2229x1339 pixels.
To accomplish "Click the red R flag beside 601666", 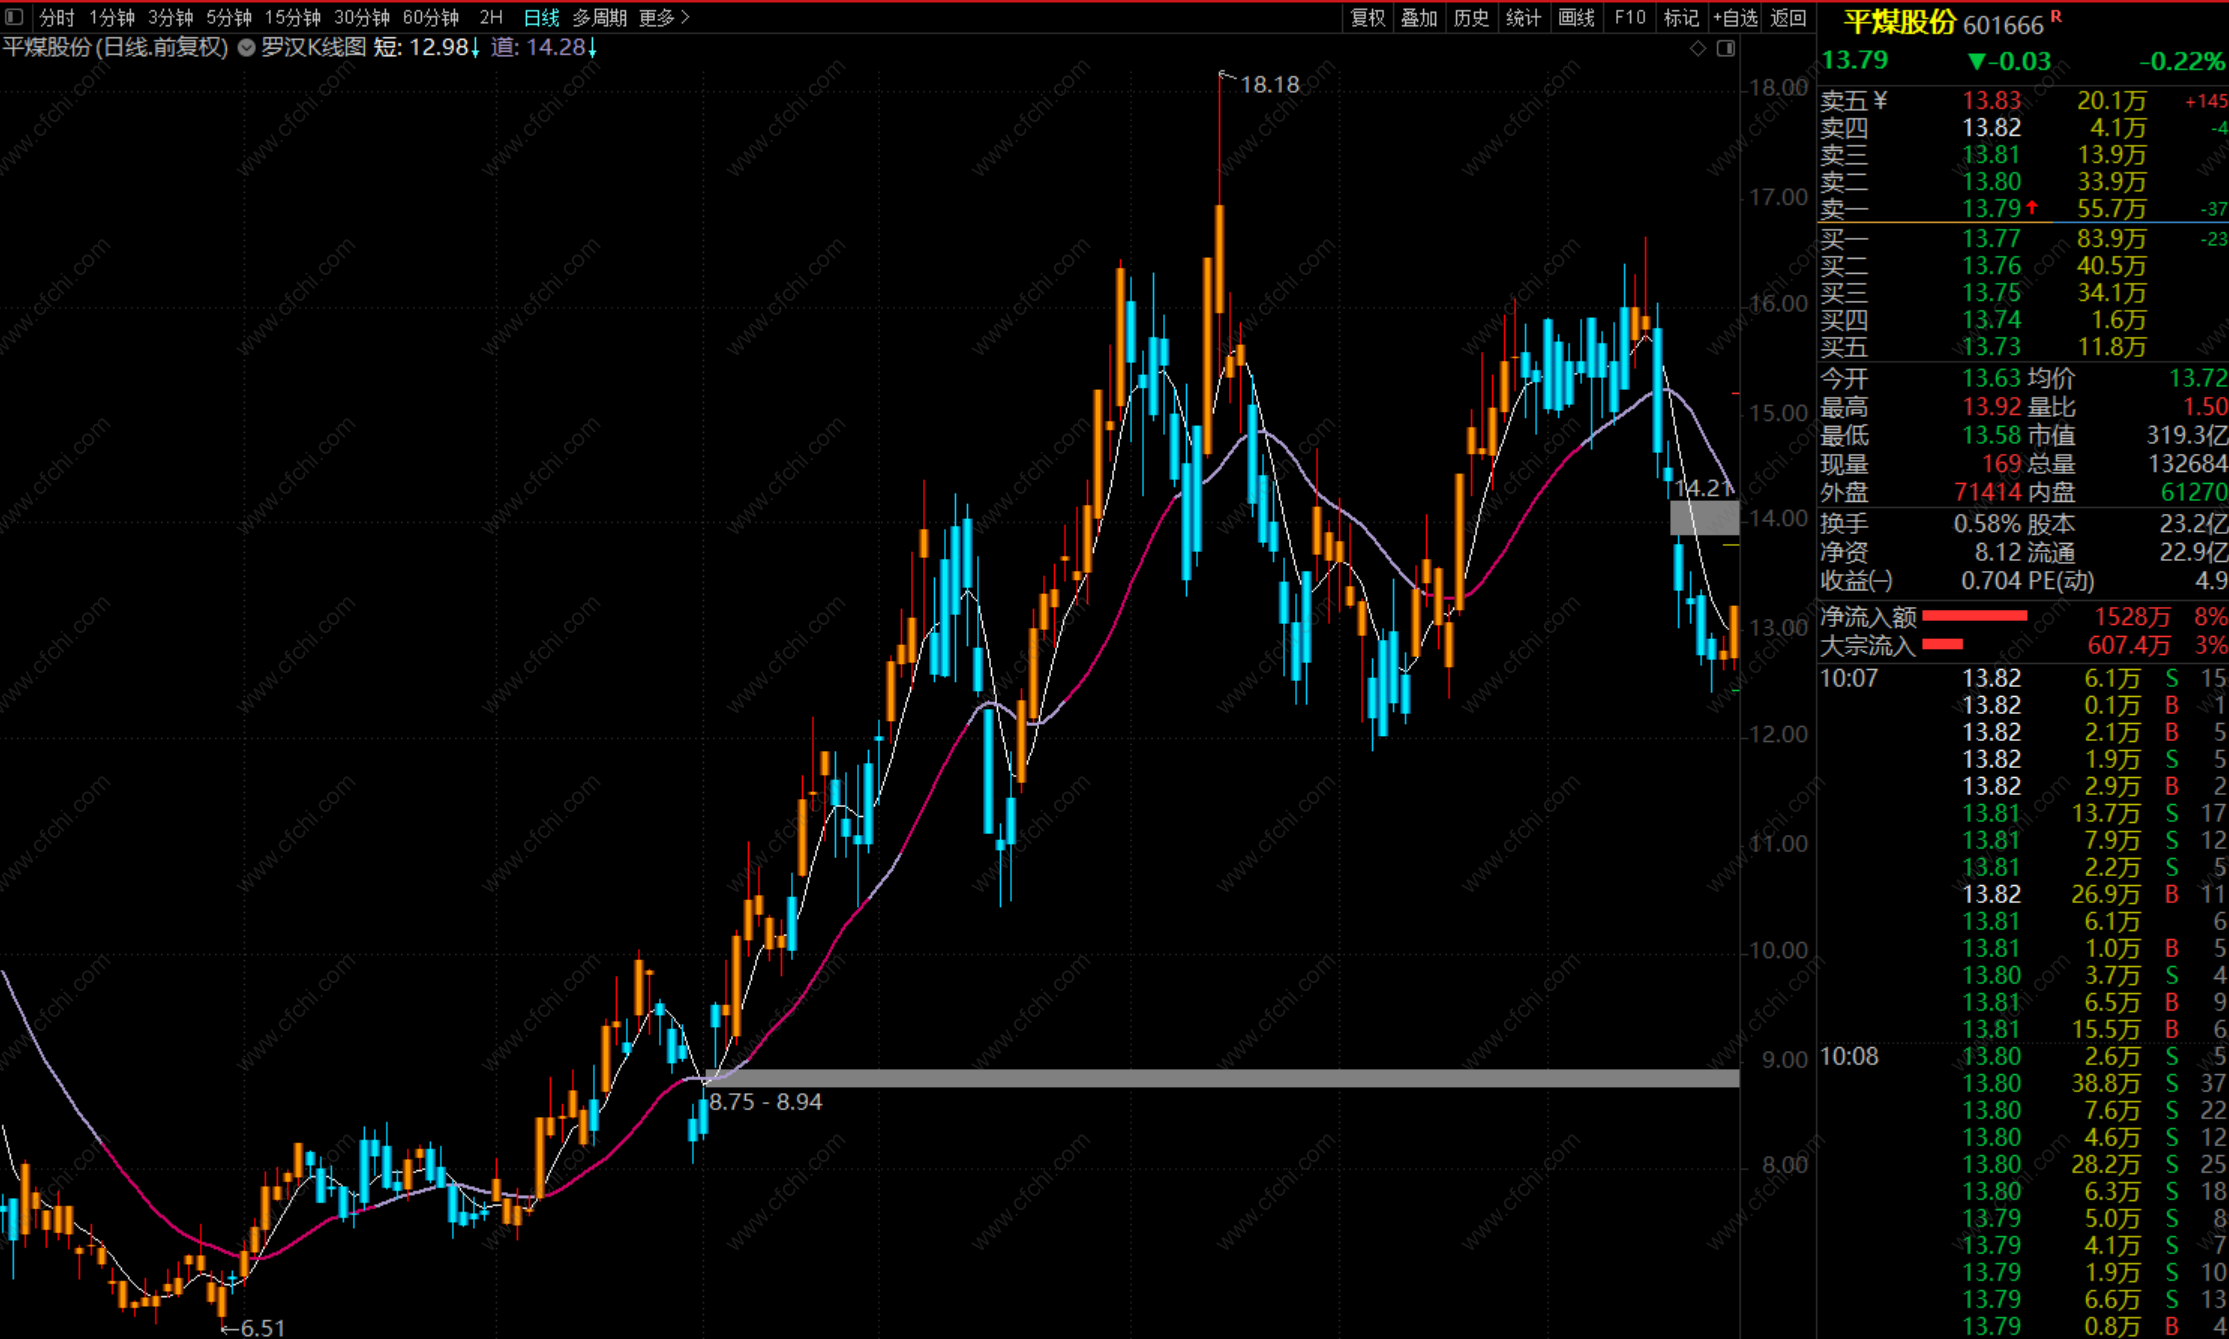I will 2056,16.
